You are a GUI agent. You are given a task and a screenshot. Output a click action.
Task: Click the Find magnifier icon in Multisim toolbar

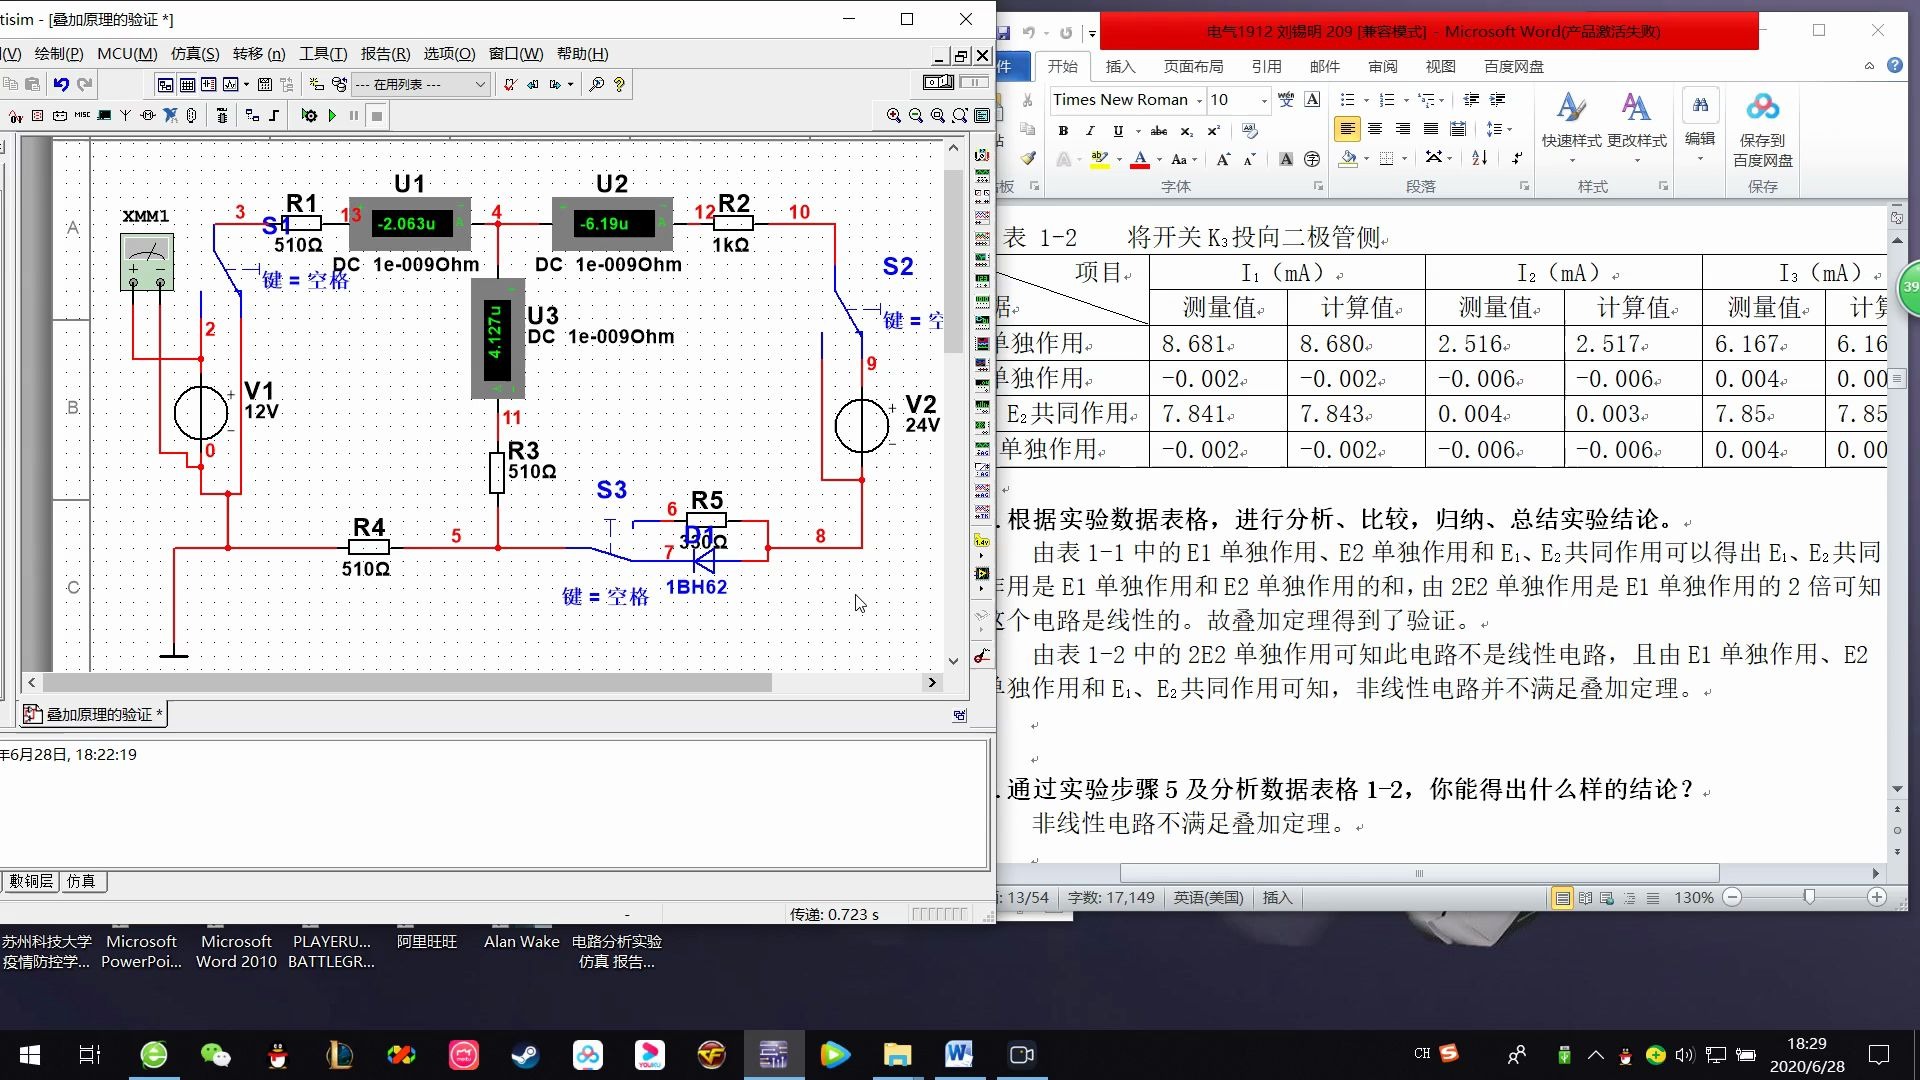597,85
